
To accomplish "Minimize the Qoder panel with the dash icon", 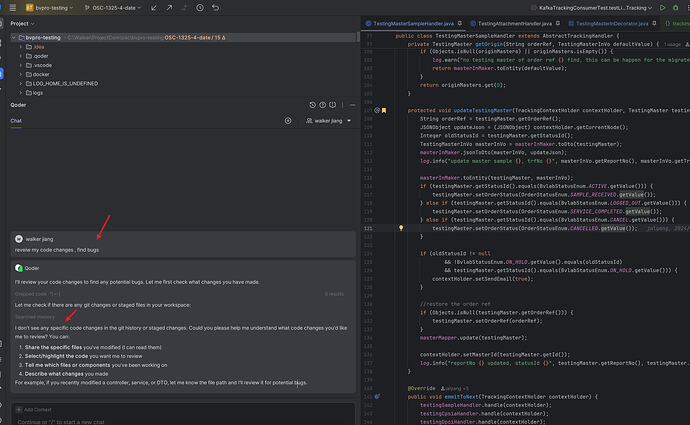I will [352, 105].
